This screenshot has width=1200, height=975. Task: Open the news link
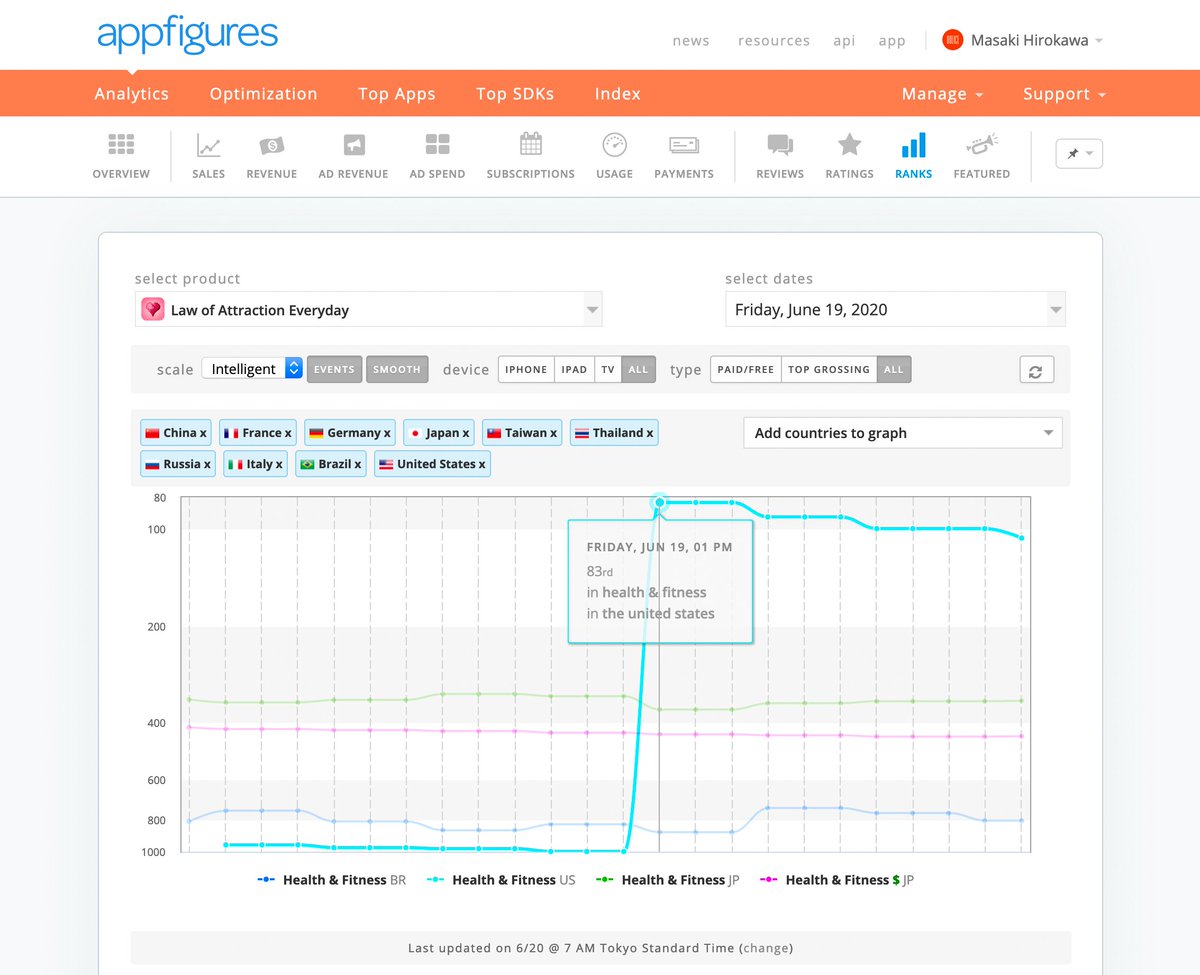(691, 41)
